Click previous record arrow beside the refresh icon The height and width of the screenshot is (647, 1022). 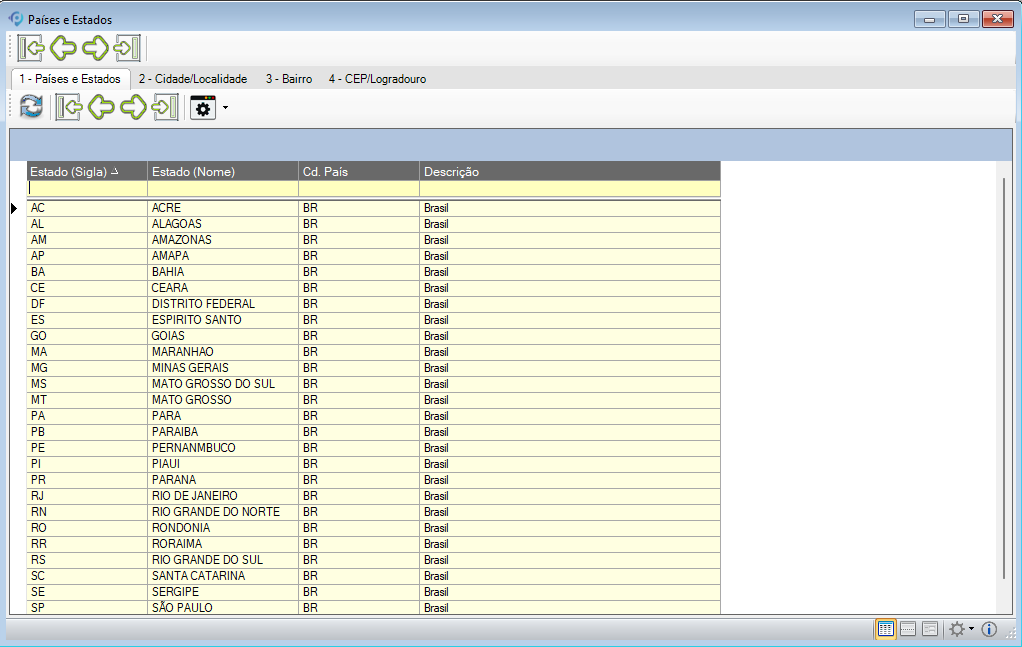(x=101, y=107)
